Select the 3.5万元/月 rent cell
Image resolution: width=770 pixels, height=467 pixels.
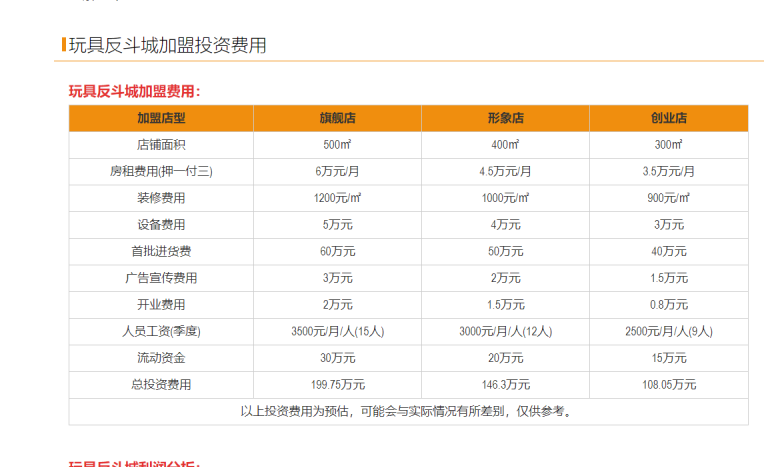pos(669,171)
